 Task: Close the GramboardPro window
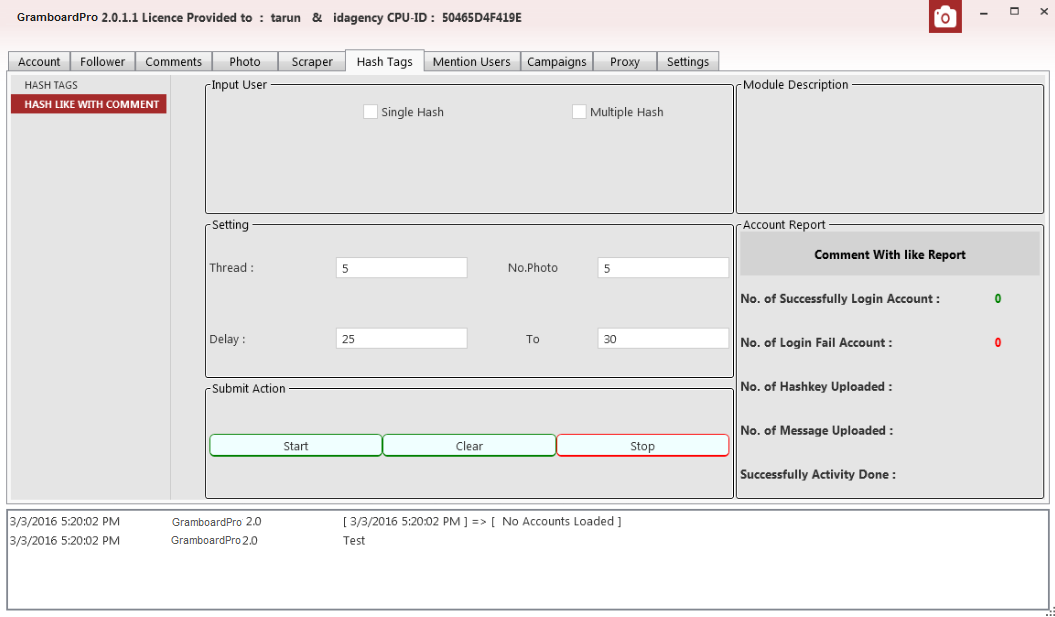point(1044,12)
